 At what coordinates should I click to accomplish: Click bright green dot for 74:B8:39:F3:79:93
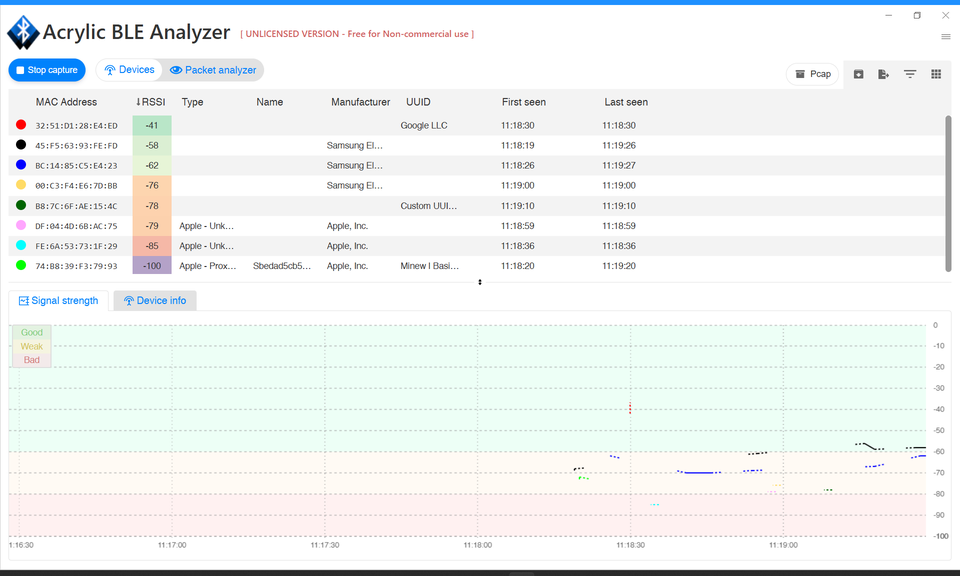tap(21, 265)
